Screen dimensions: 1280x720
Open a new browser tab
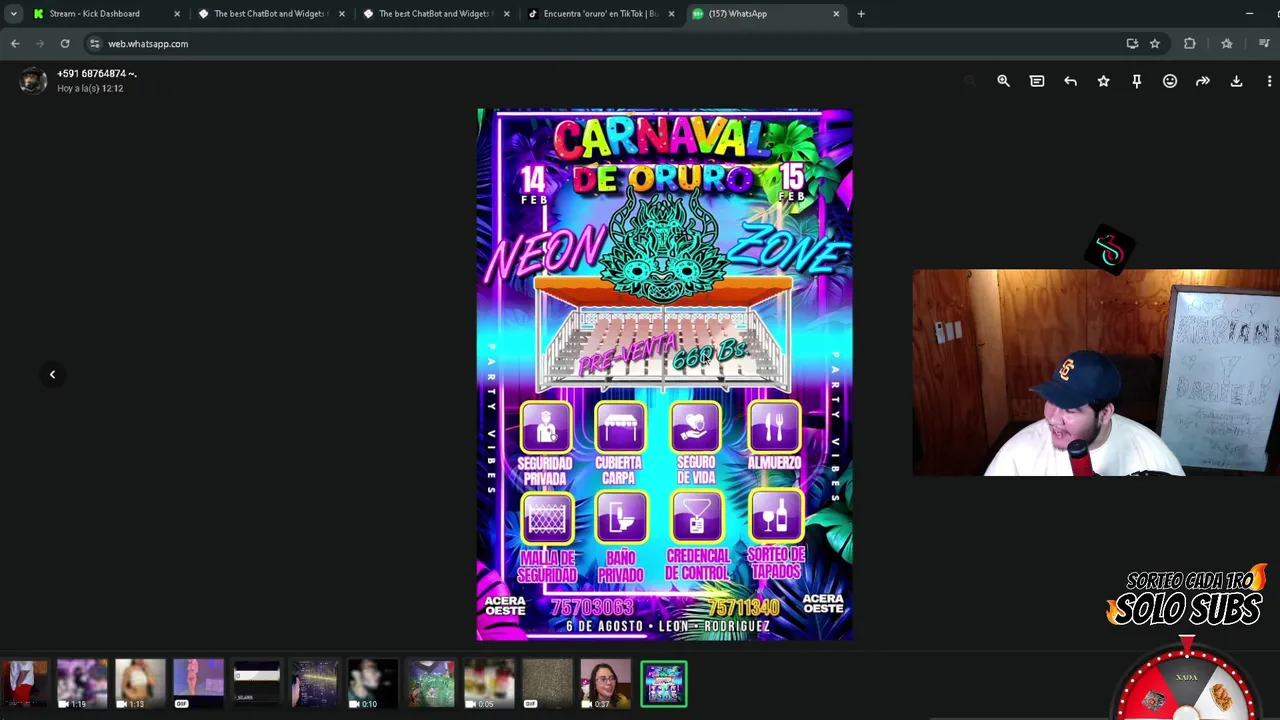point(861,14)
